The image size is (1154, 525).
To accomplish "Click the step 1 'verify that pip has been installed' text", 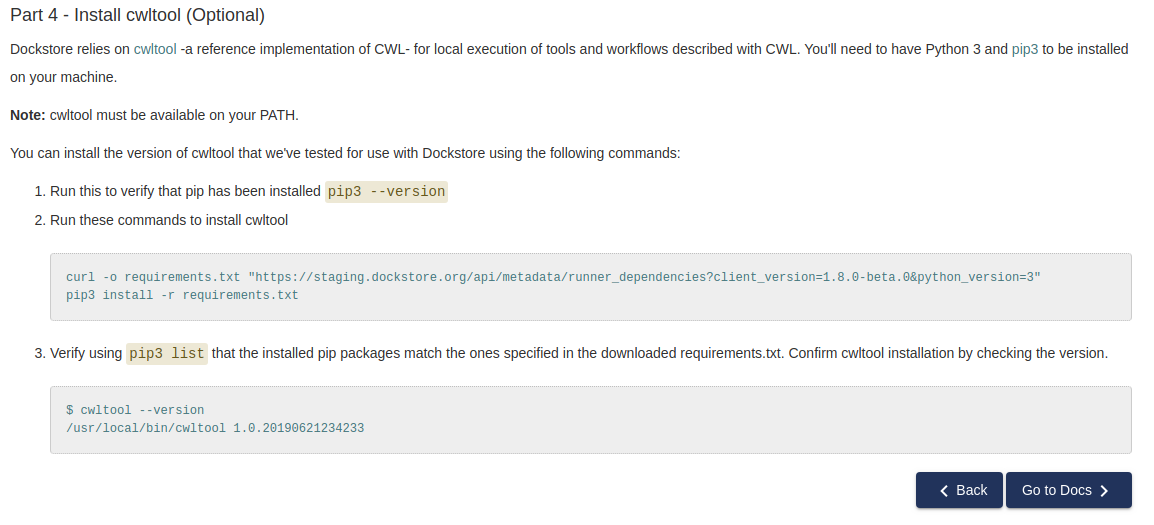I will [x=185, y=191].
